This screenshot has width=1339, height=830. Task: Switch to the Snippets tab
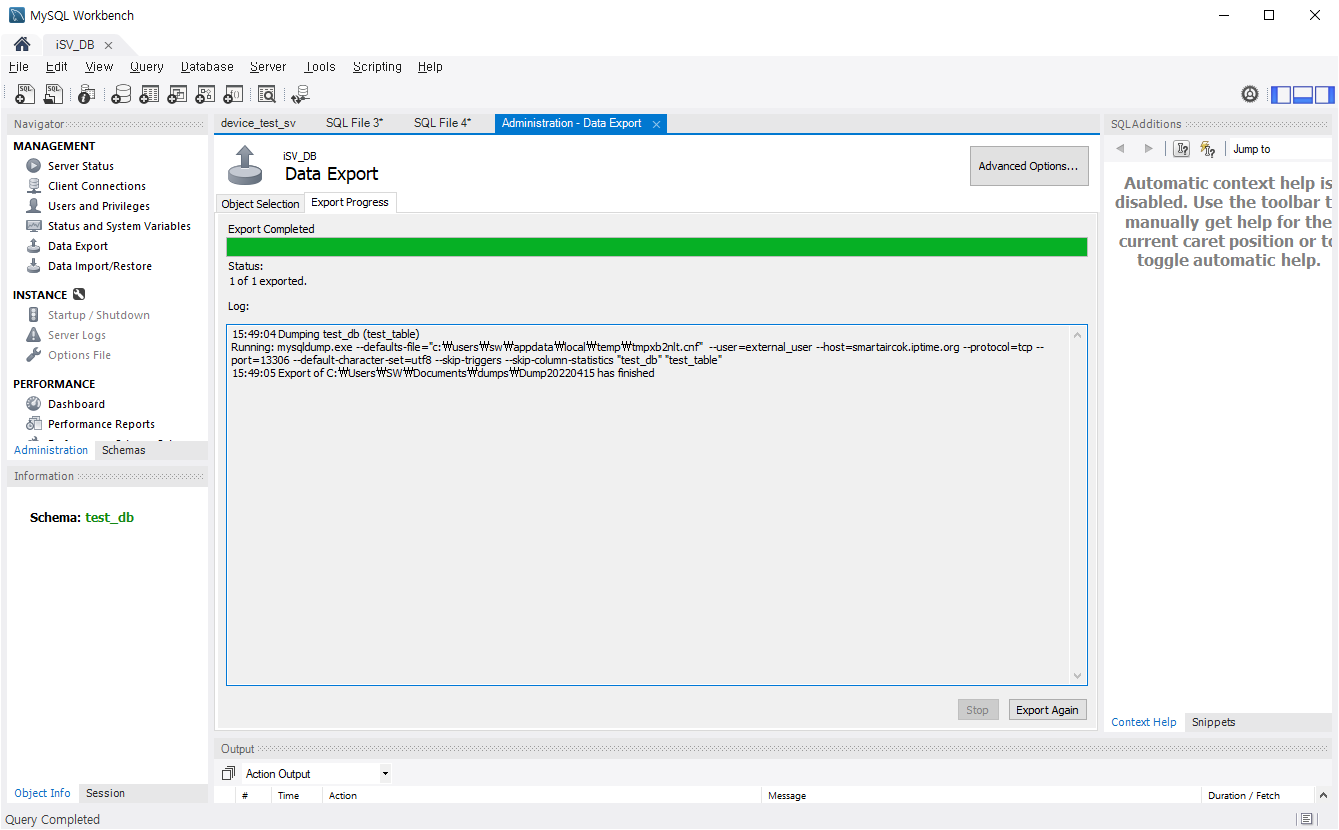coord(1213,722)
